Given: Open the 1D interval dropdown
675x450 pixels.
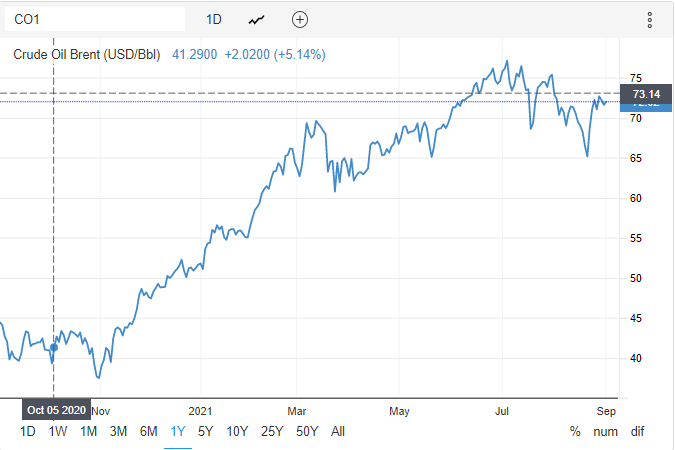Looking at the screenshot, I should point(214,19).
